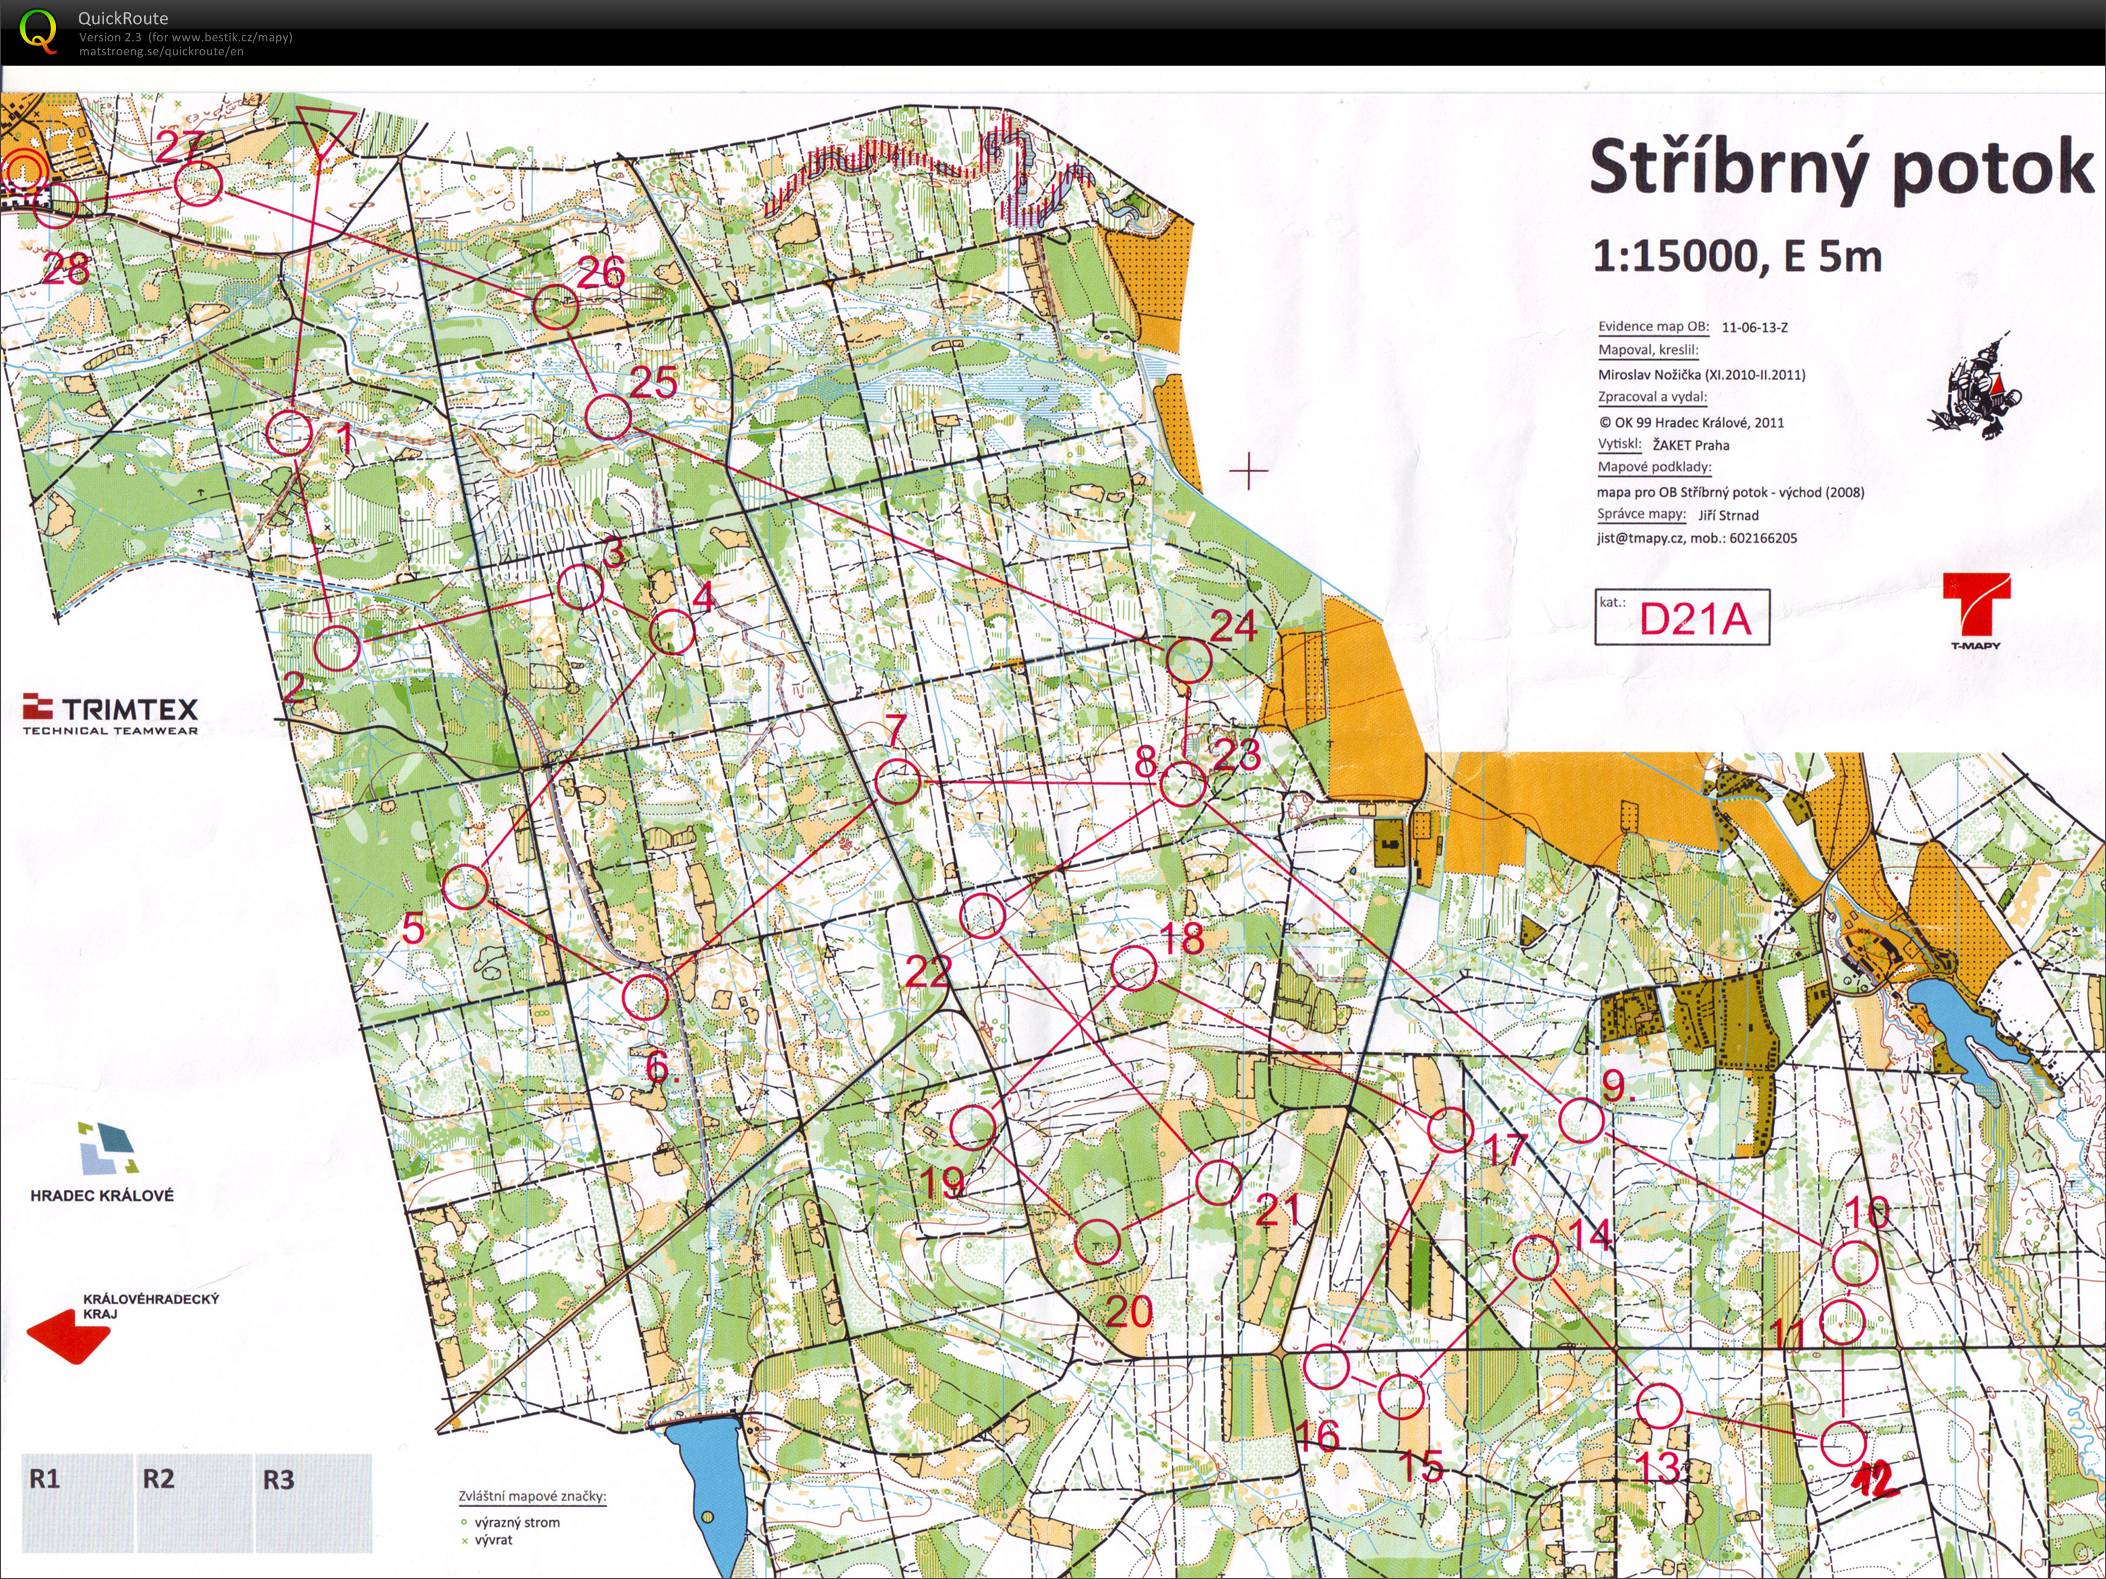The height and width of the screenshot is (1579, 2106).
Task: Select control circle 26 on the course
Action: pyautogui.click(x=555, y=307)
